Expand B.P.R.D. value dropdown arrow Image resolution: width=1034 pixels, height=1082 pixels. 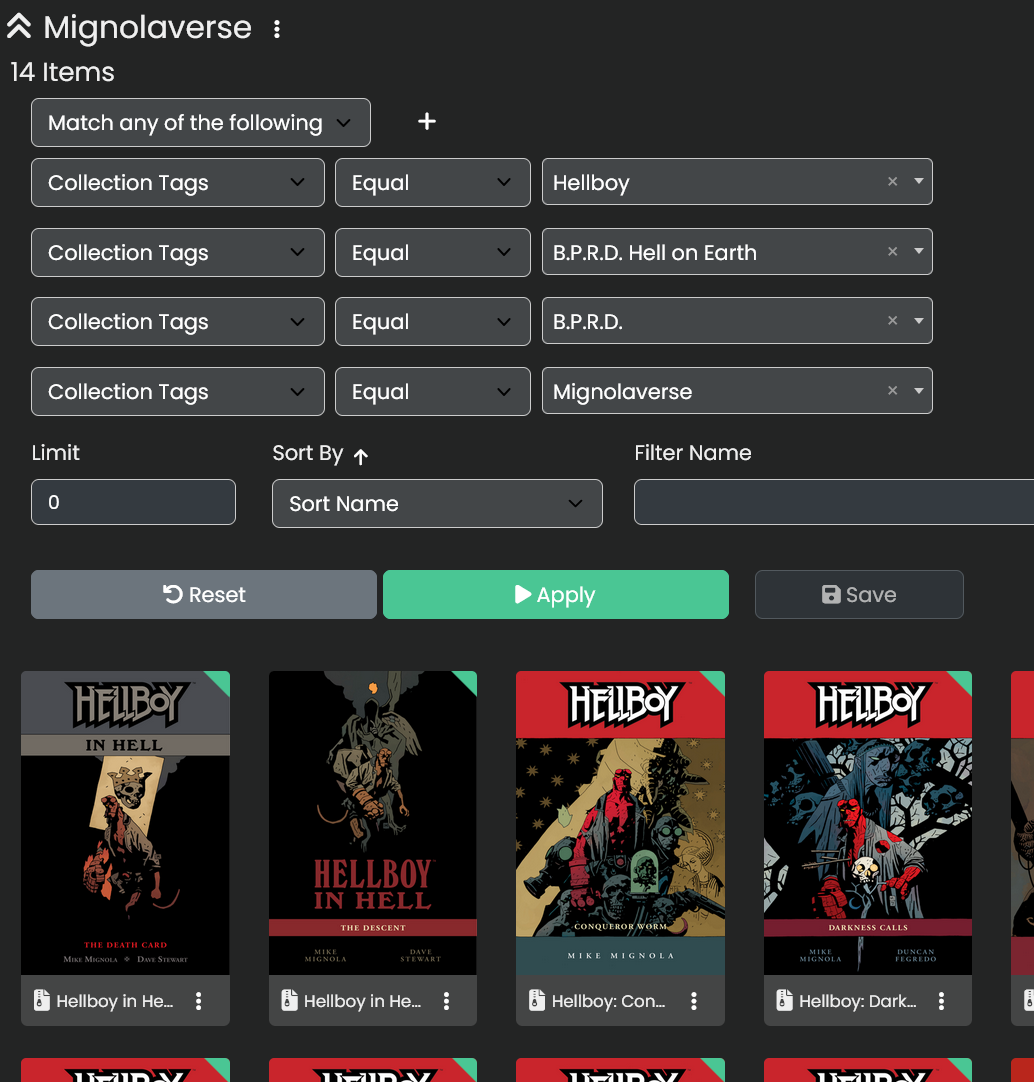919,321
